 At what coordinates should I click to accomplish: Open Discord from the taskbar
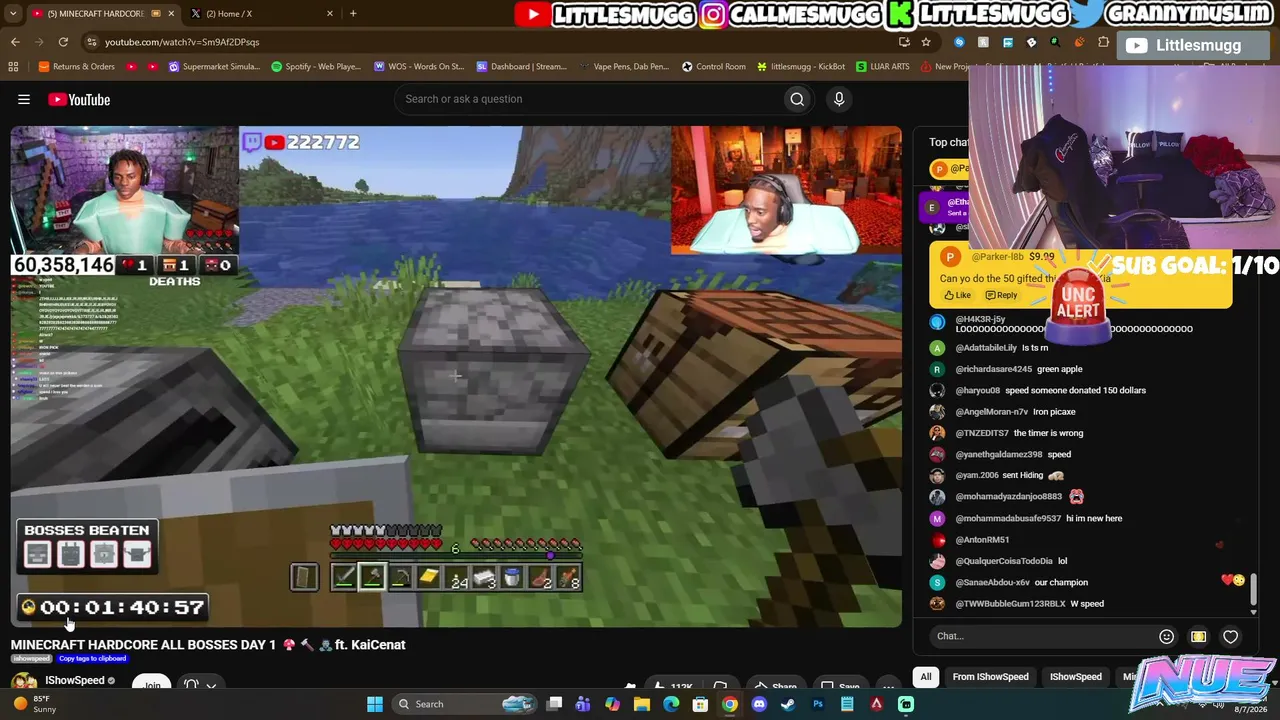(x=759, y=704)
